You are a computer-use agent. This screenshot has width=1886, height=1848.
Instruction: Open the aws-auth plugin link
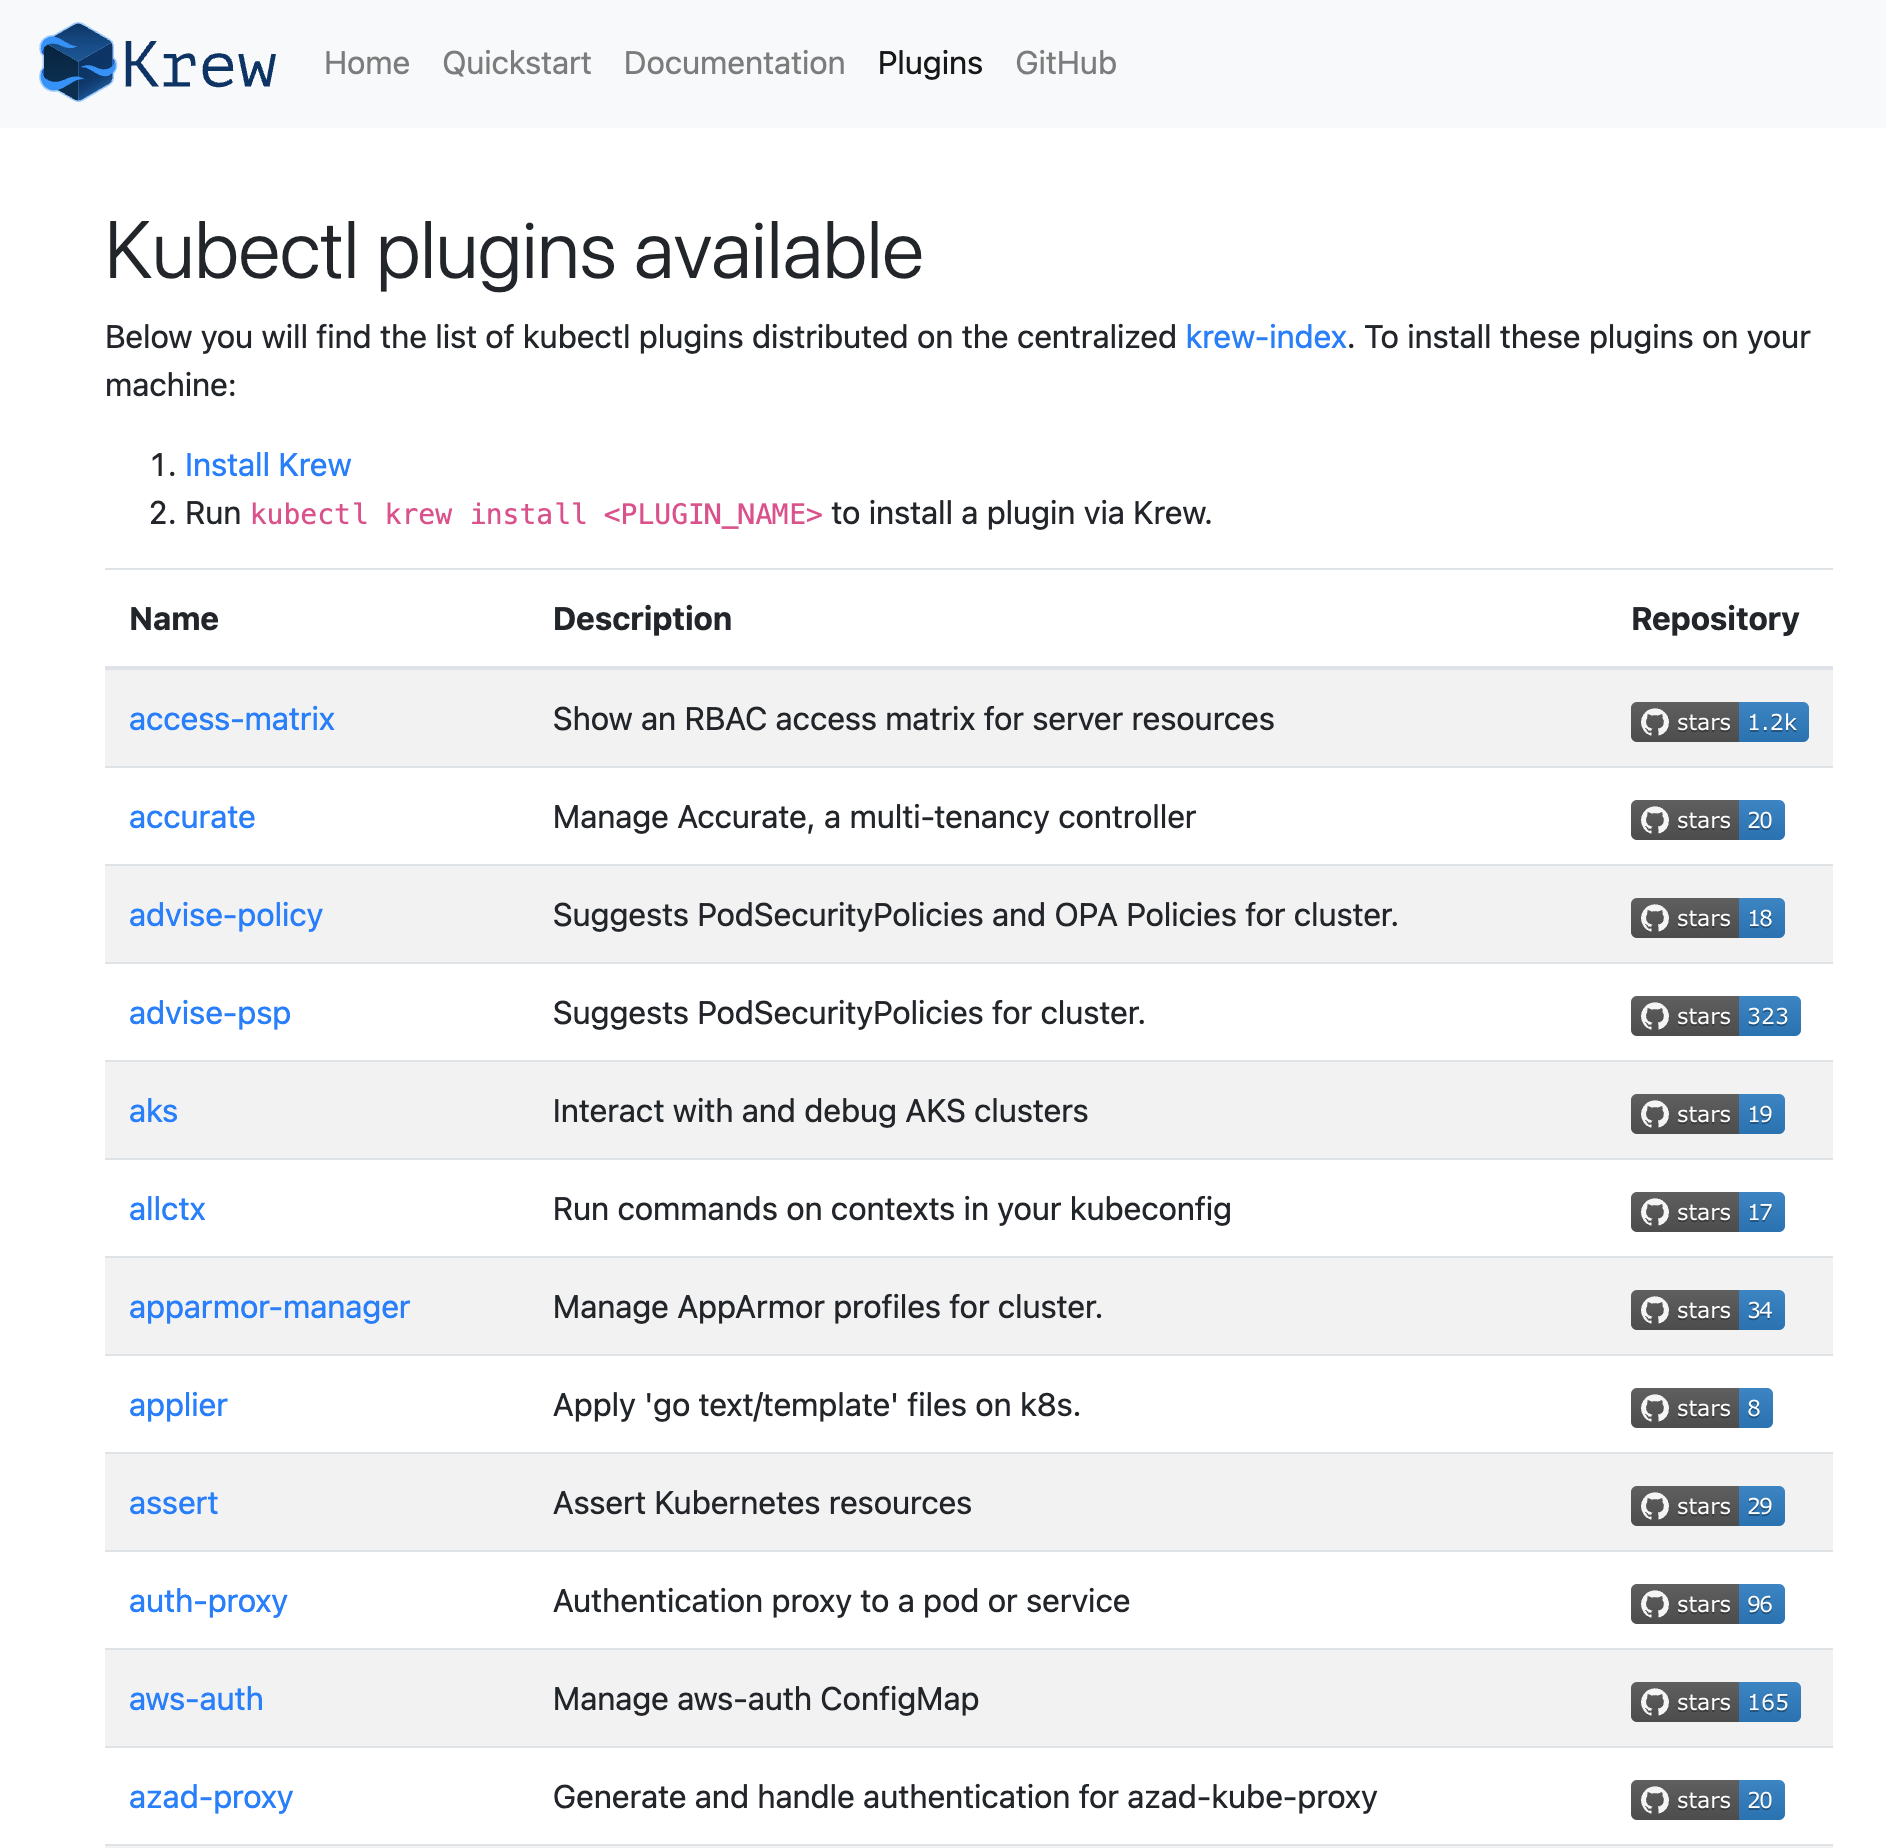pos(196,1699)
